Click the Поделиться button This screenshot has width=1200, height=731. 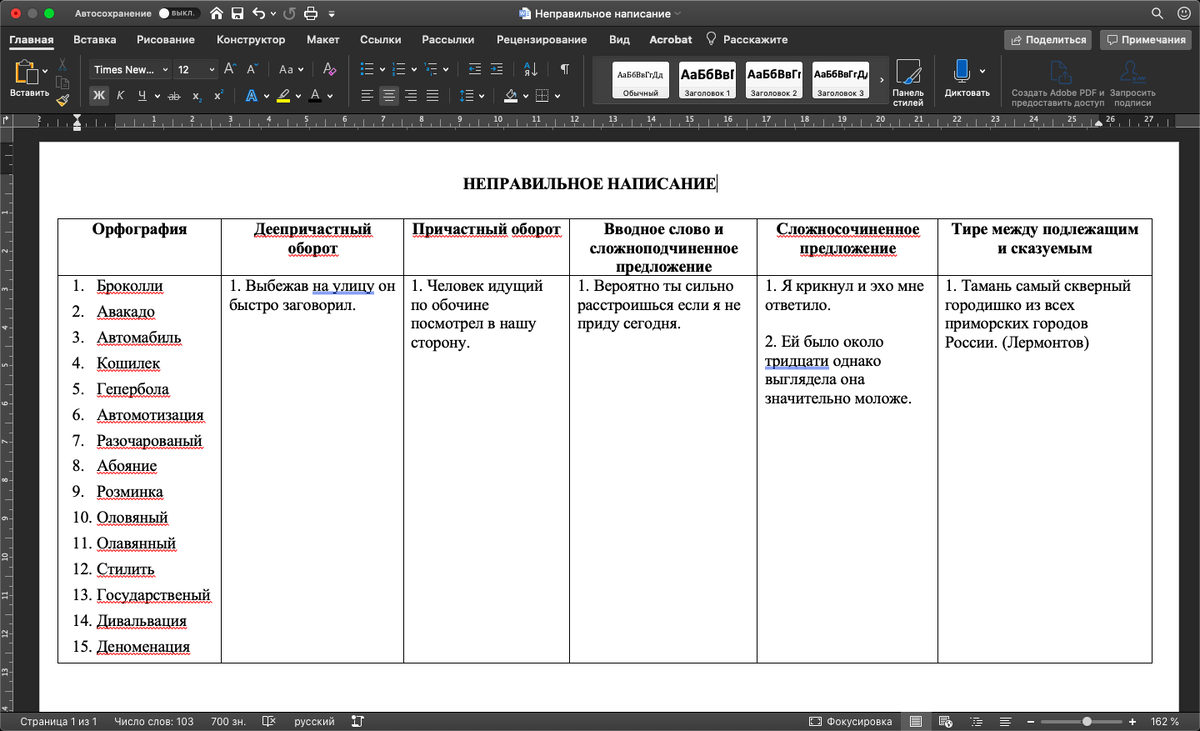click(x=1048, y=40)
